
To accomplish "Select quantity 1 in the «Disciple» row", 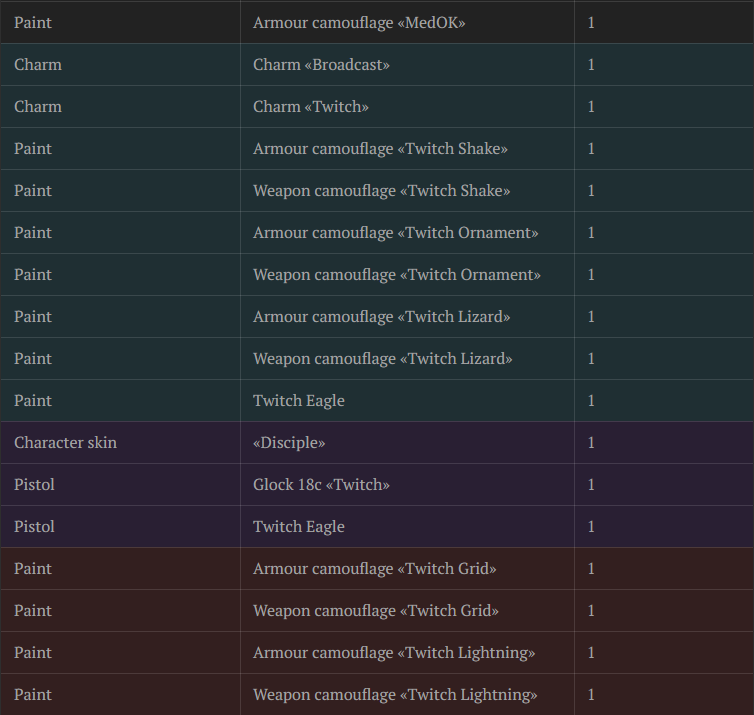I will coord(591,442).
